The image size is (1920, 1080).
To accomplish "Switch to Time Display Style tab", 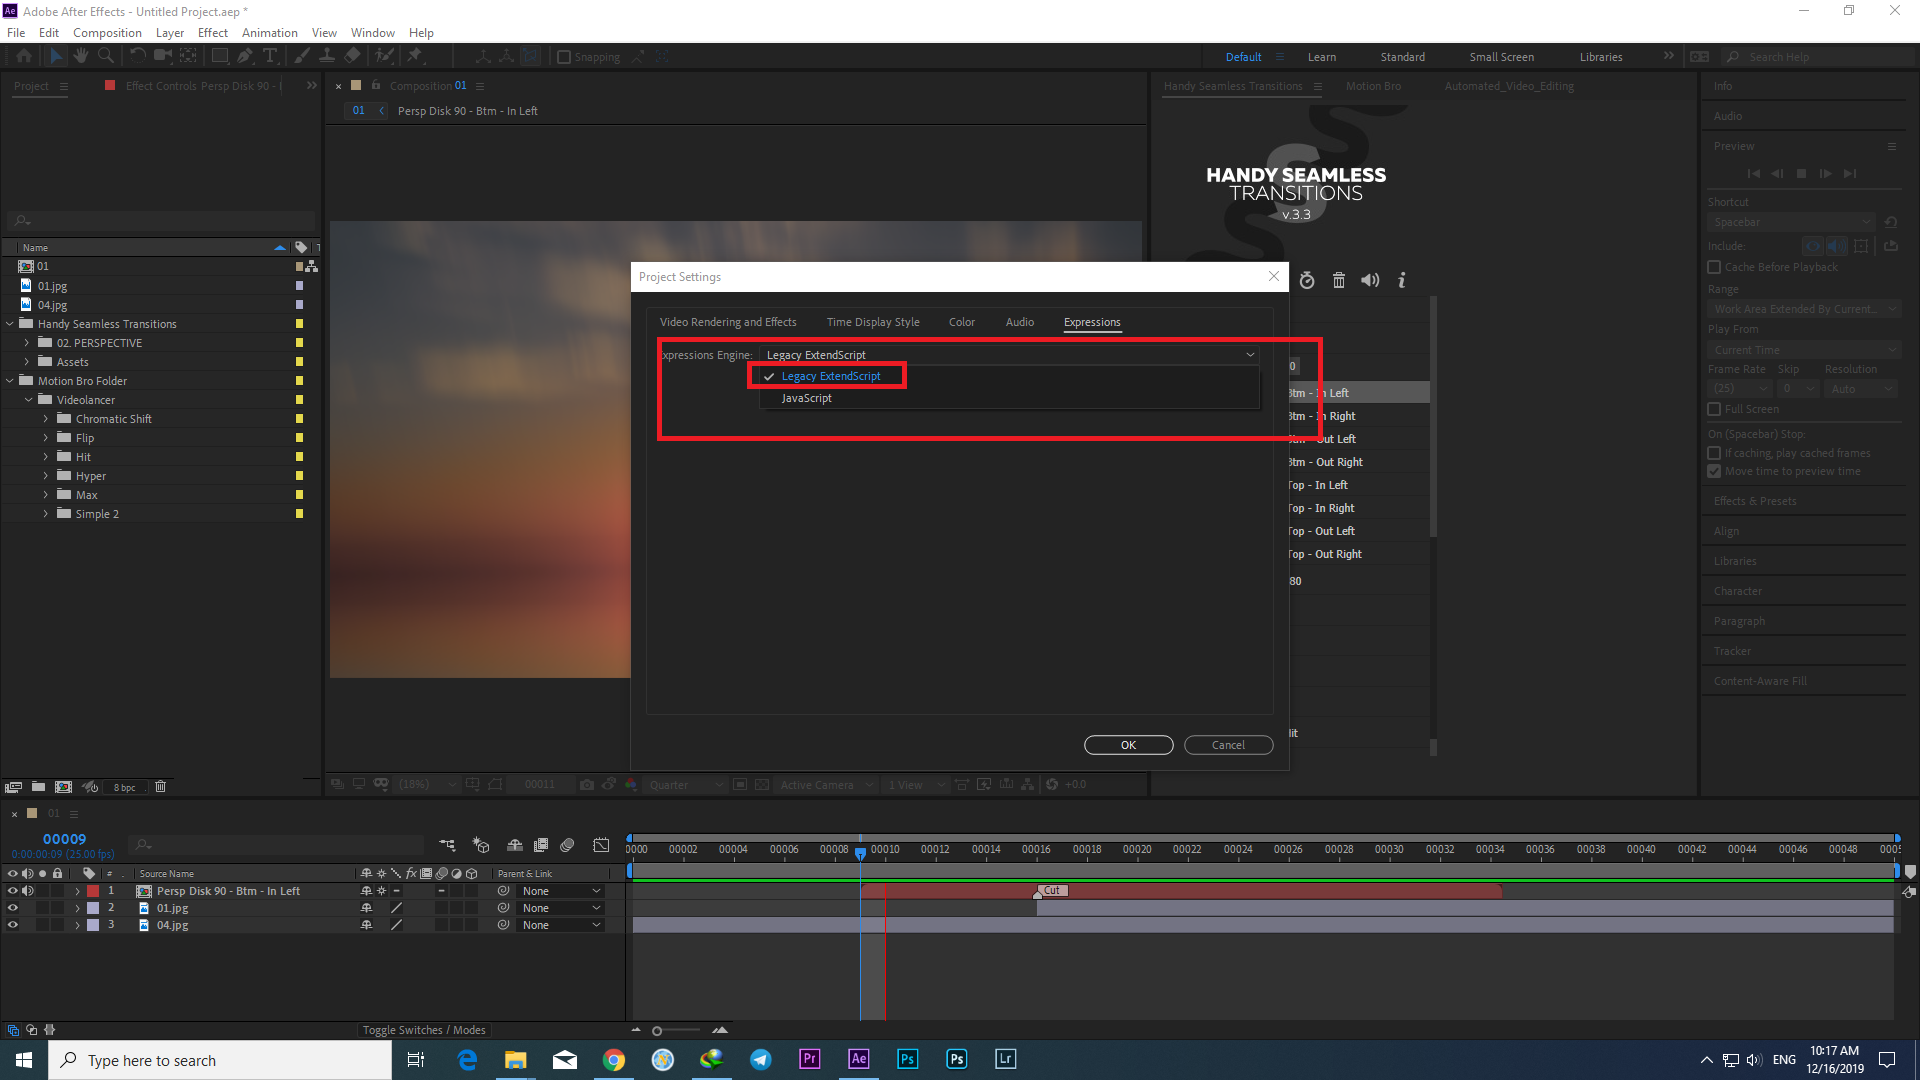I will [873, 322].
